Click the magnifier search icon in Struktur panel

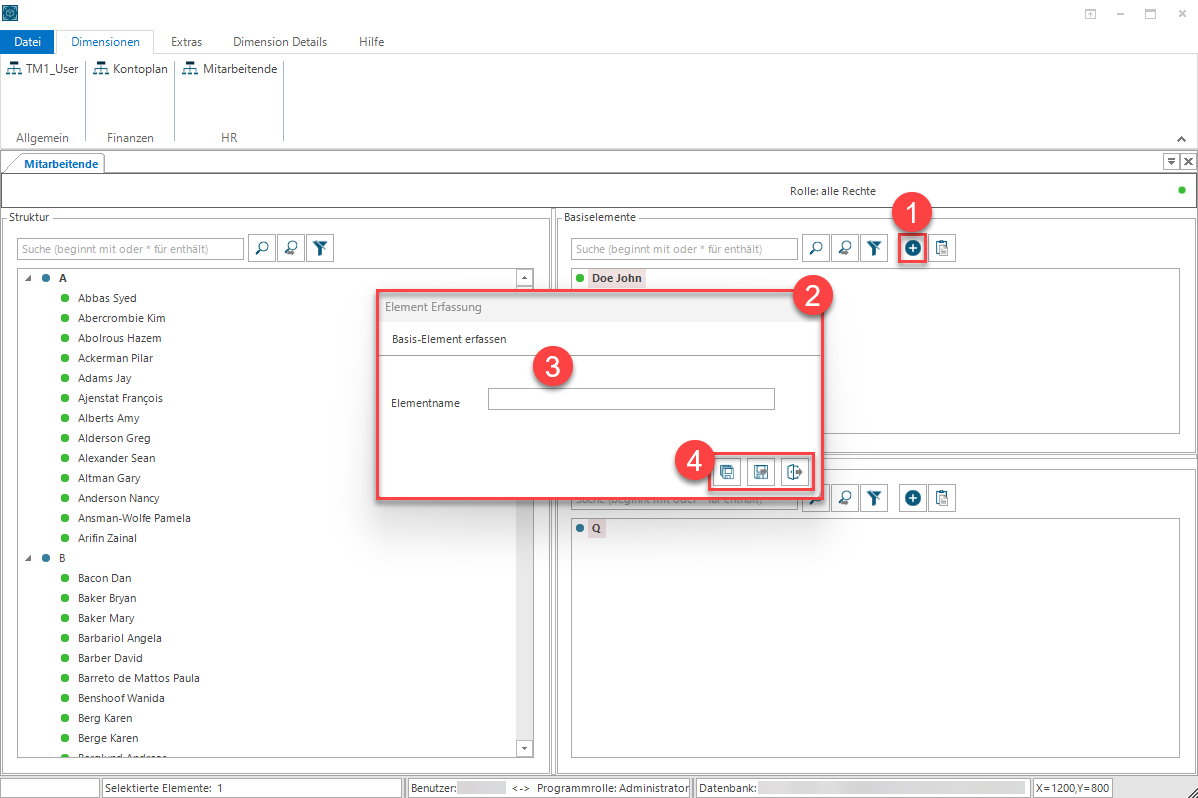pyautogui.click(x=262, y=248)
